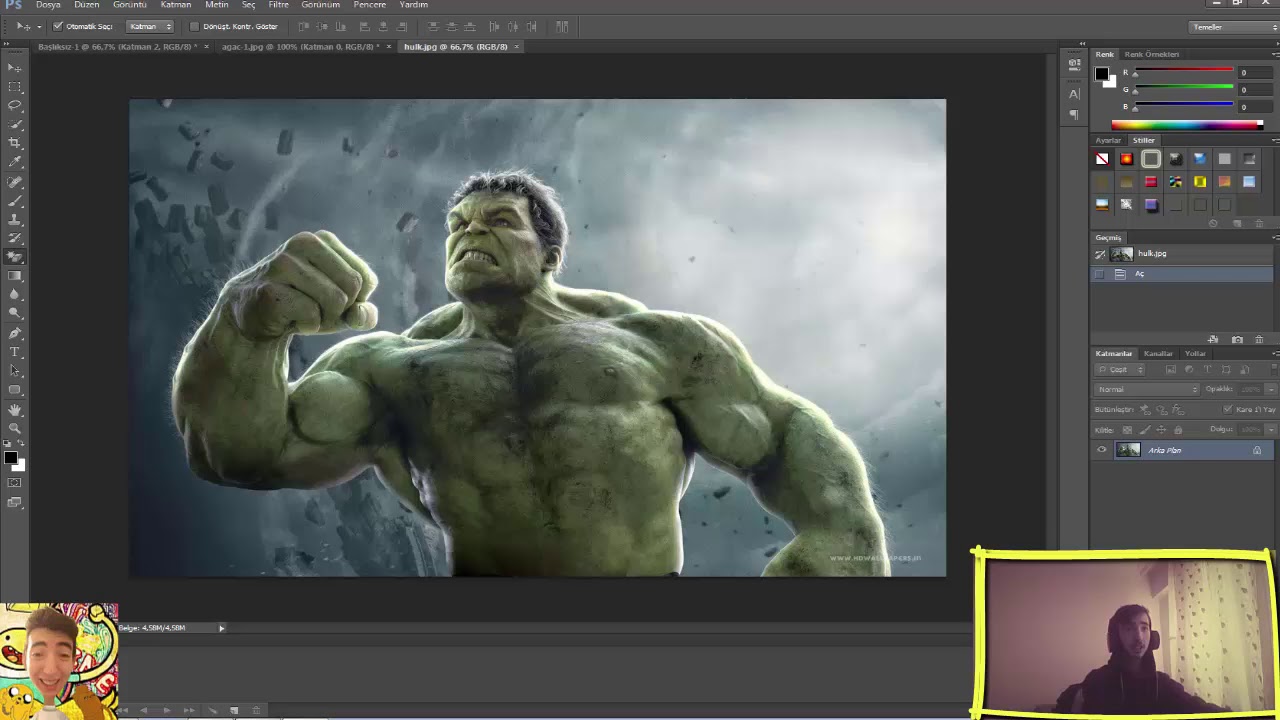Screen dimensions: 1280x720
Task: Expand the status bar info arrow
Action: [222, 628]
